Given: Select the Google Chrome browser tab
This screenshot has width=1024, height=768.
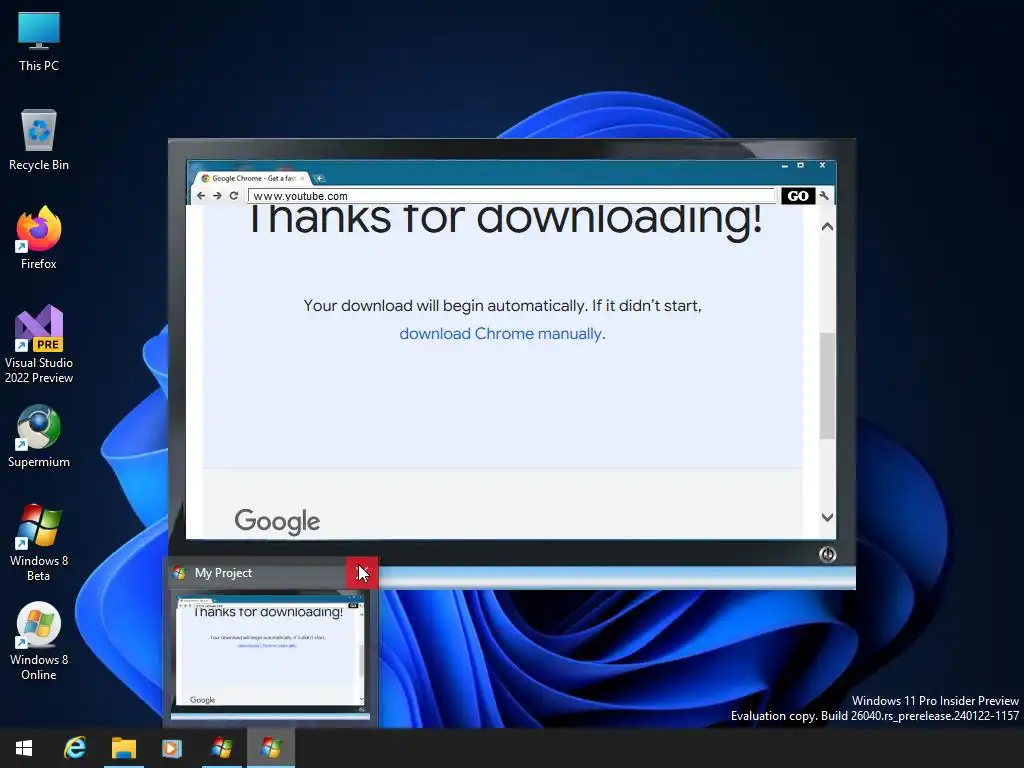Looking at the screenshot, I should coord(253,178).
